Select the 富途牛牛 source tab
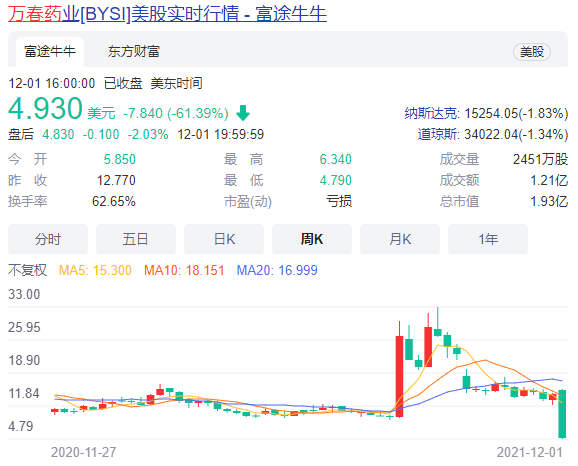This screenshot has height=466, width=578. pyautogui.click(x=50, y=52)
